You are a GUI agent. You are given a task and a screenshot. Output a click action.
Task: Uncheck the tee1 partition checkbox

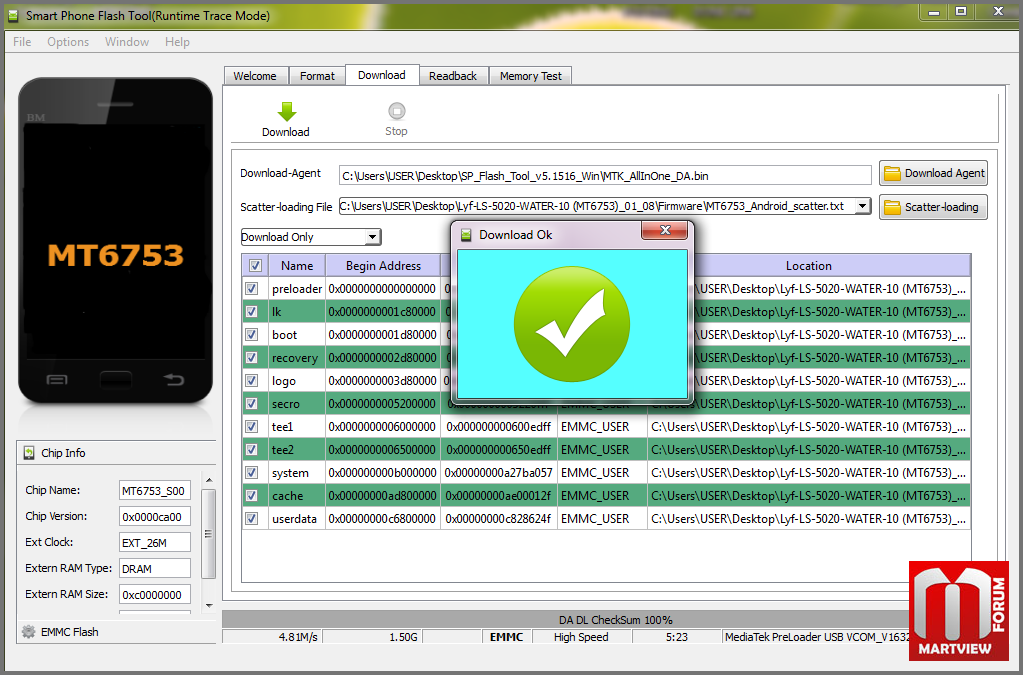[251, 427]
